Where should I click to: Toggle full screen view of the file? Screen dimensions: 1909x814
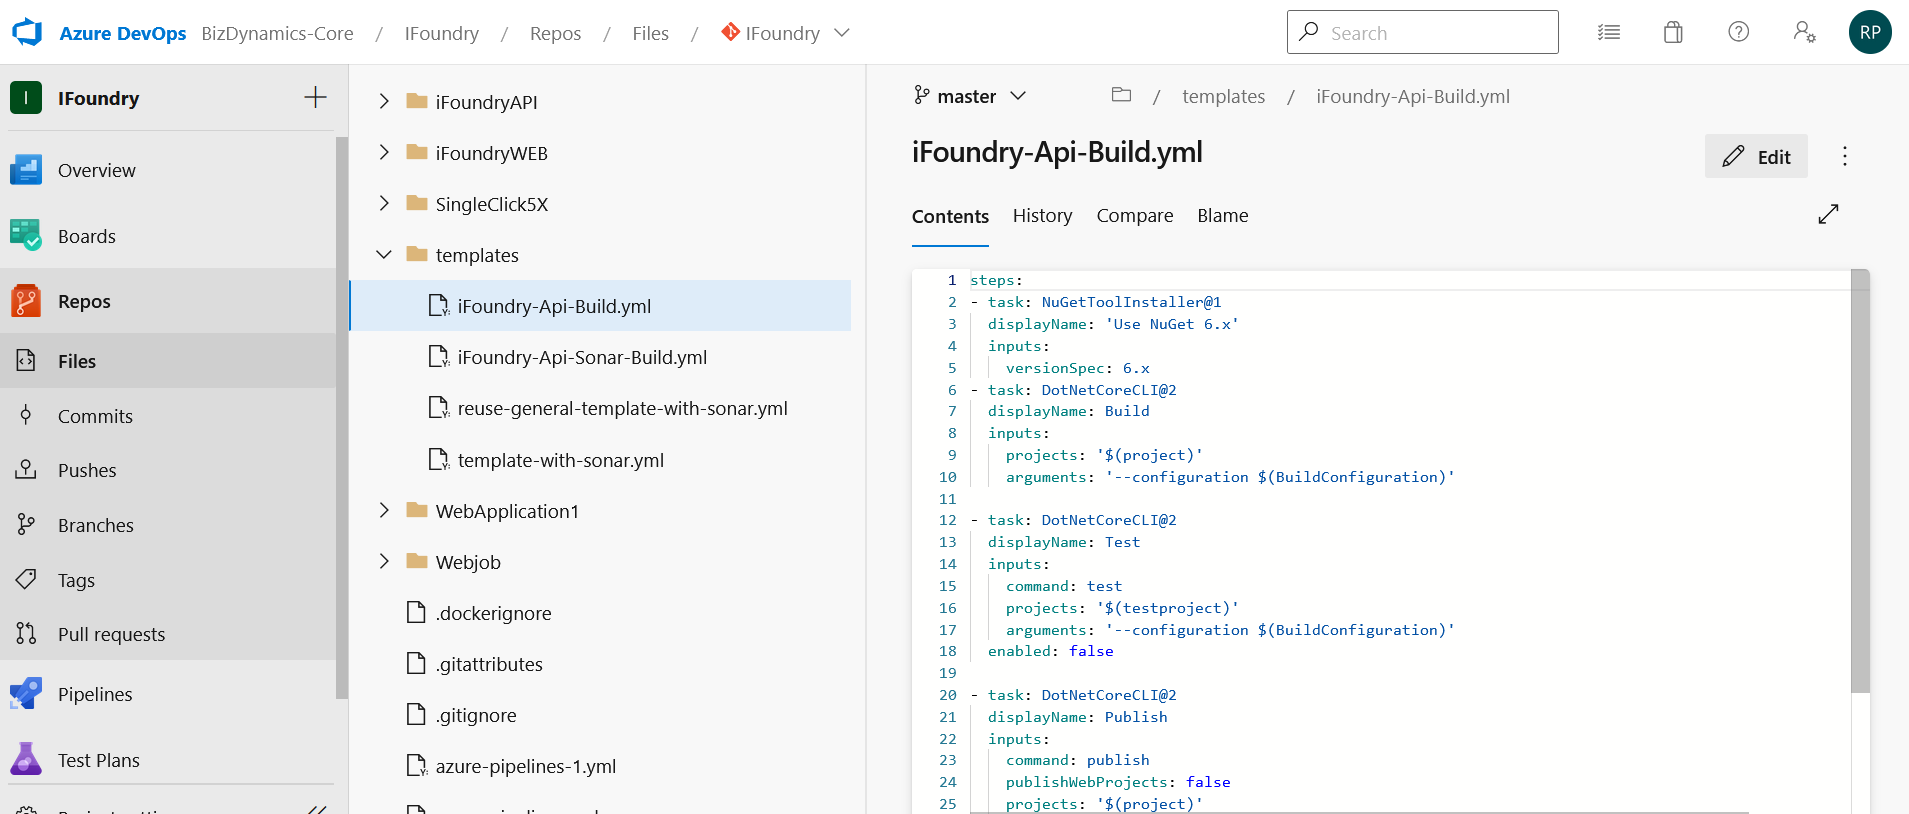pos(1828,214)
